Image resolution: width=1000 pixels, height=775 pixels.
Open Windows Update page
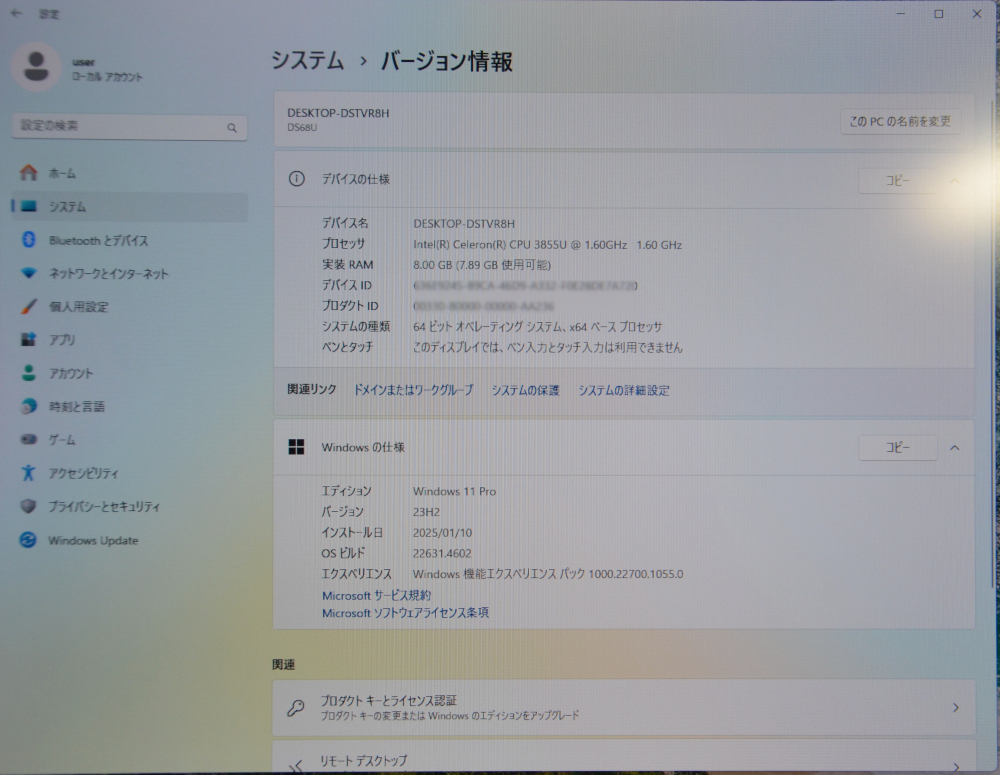pyautogui.click(x=129, y=540)
